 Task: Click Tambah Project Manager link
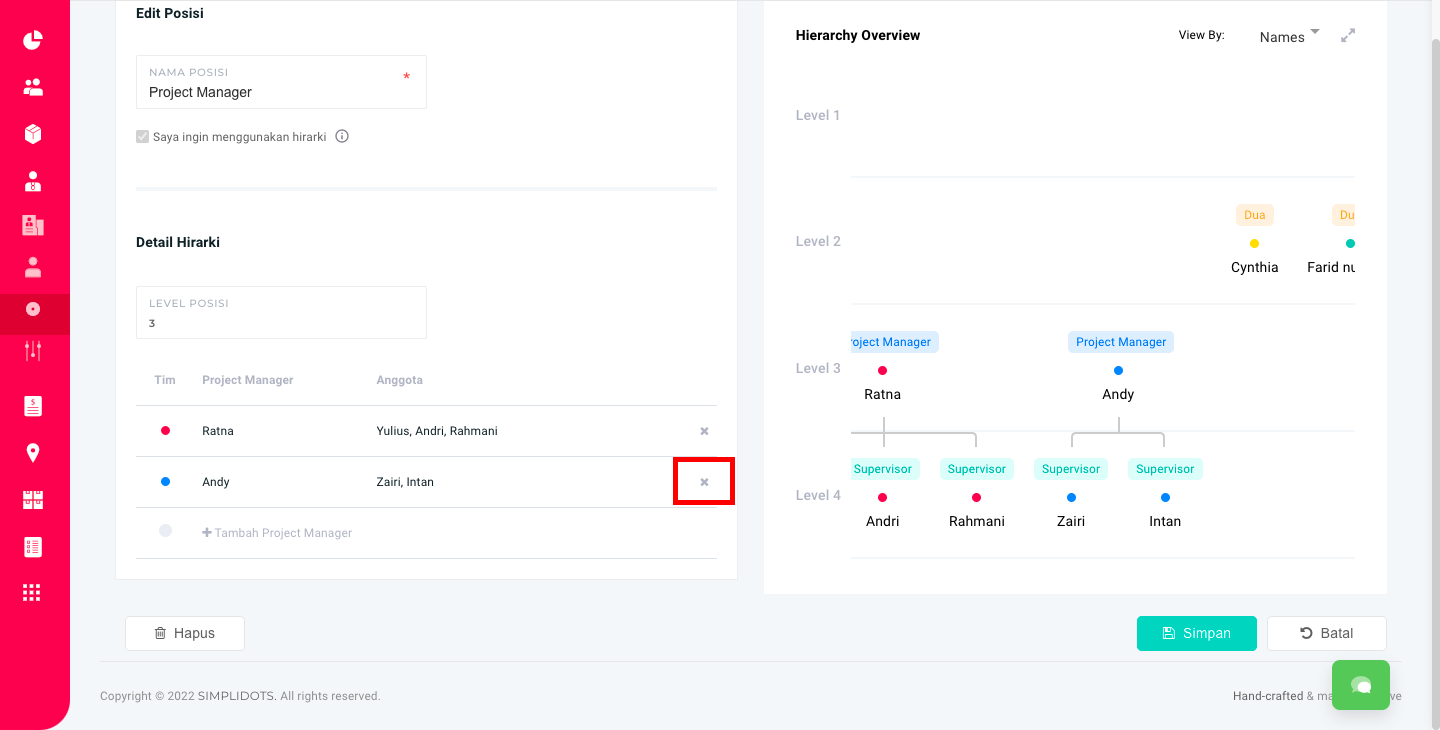click(277, 533)
